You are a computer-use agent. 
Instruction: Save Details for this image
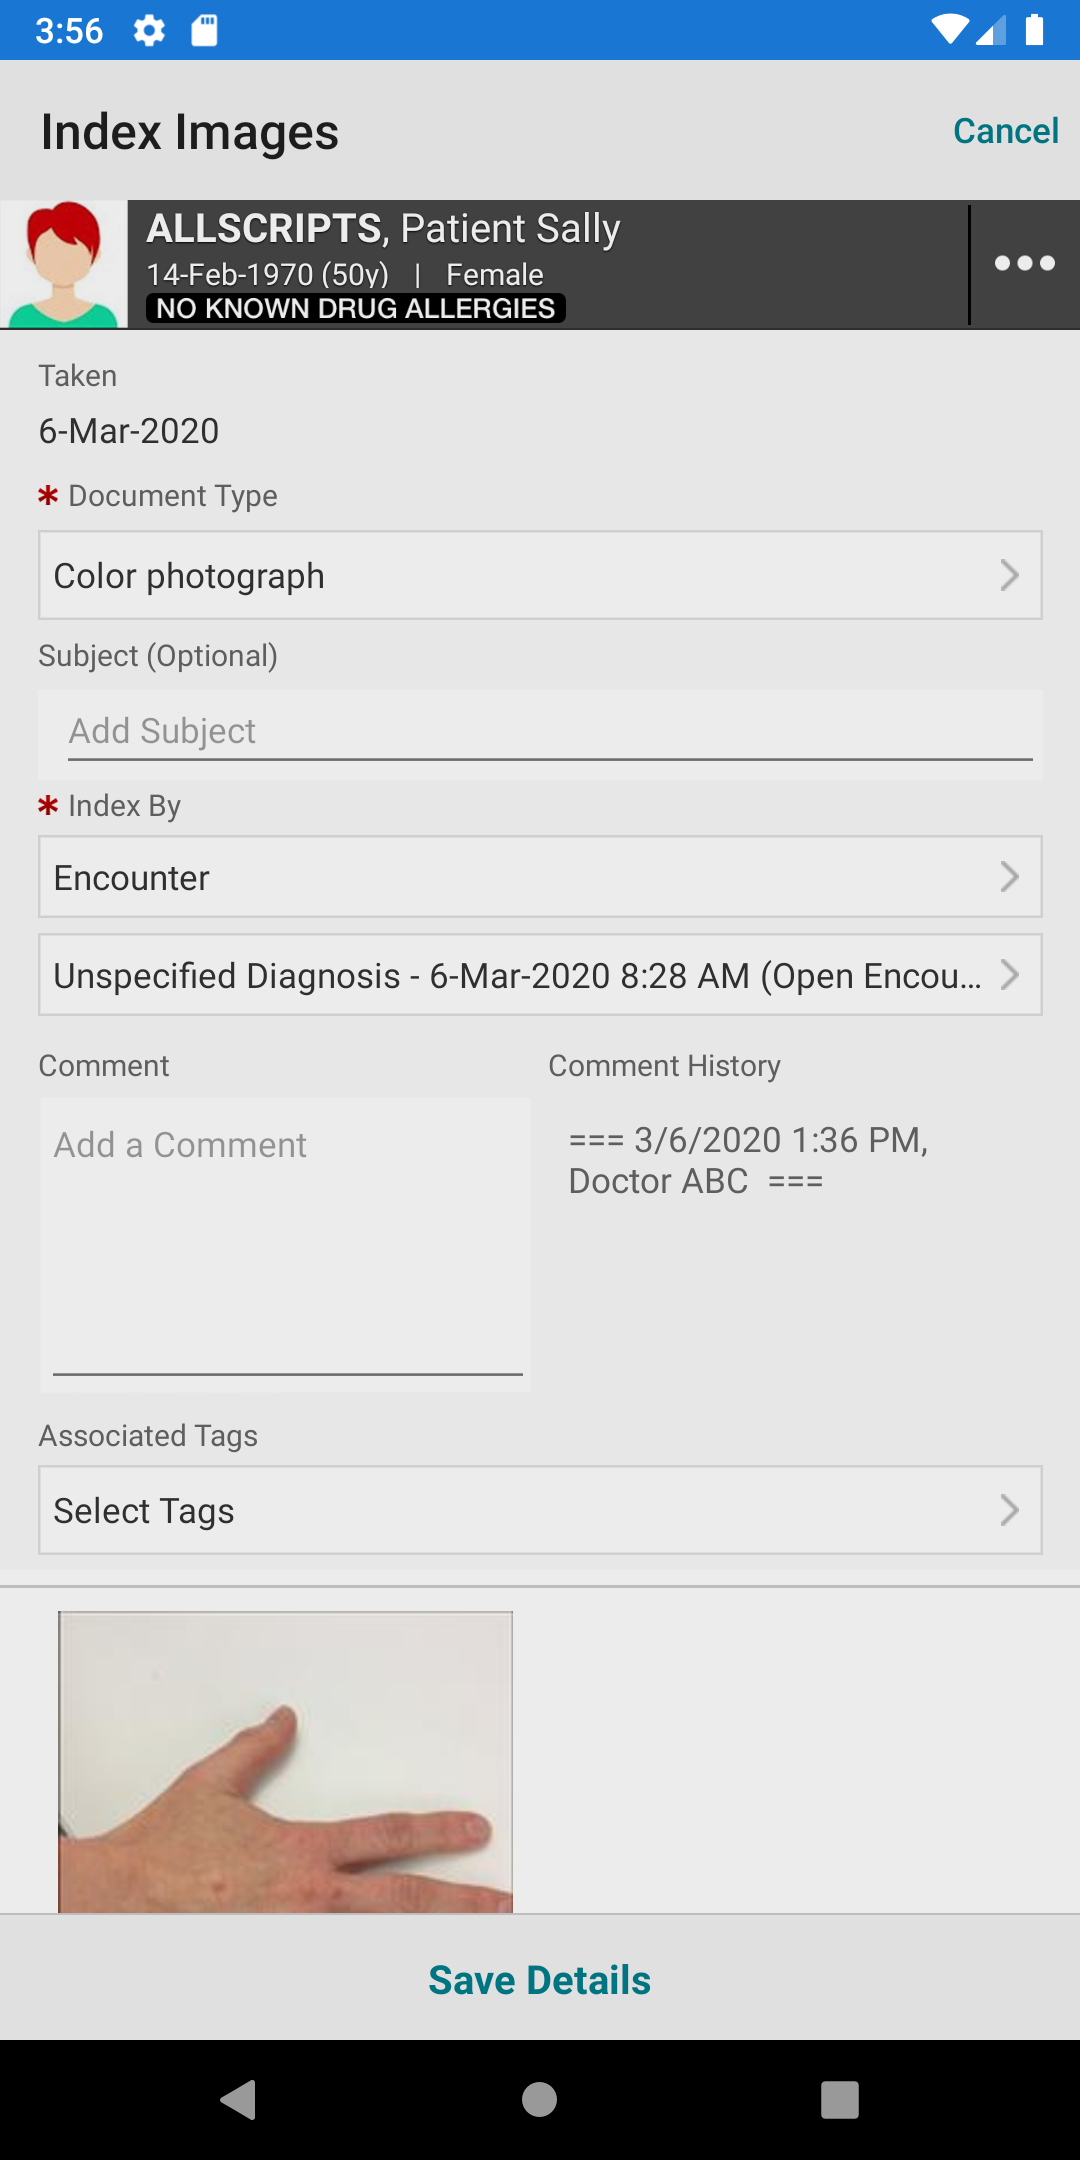click(x=540, y=1980)
